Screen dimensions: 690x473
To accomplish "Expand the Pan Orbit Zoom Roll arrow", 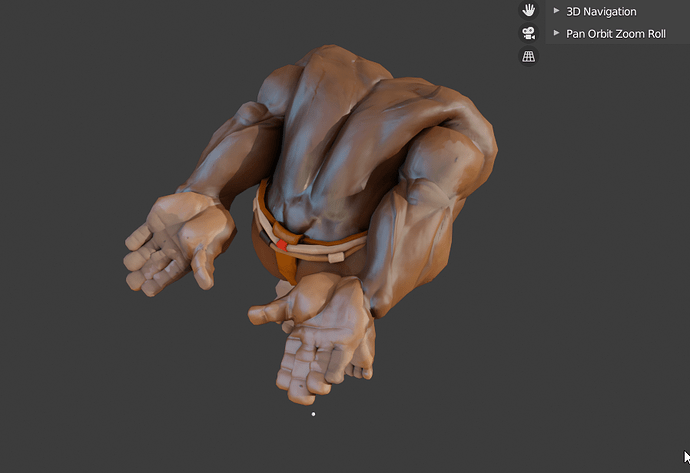I will tap(556, 33).
